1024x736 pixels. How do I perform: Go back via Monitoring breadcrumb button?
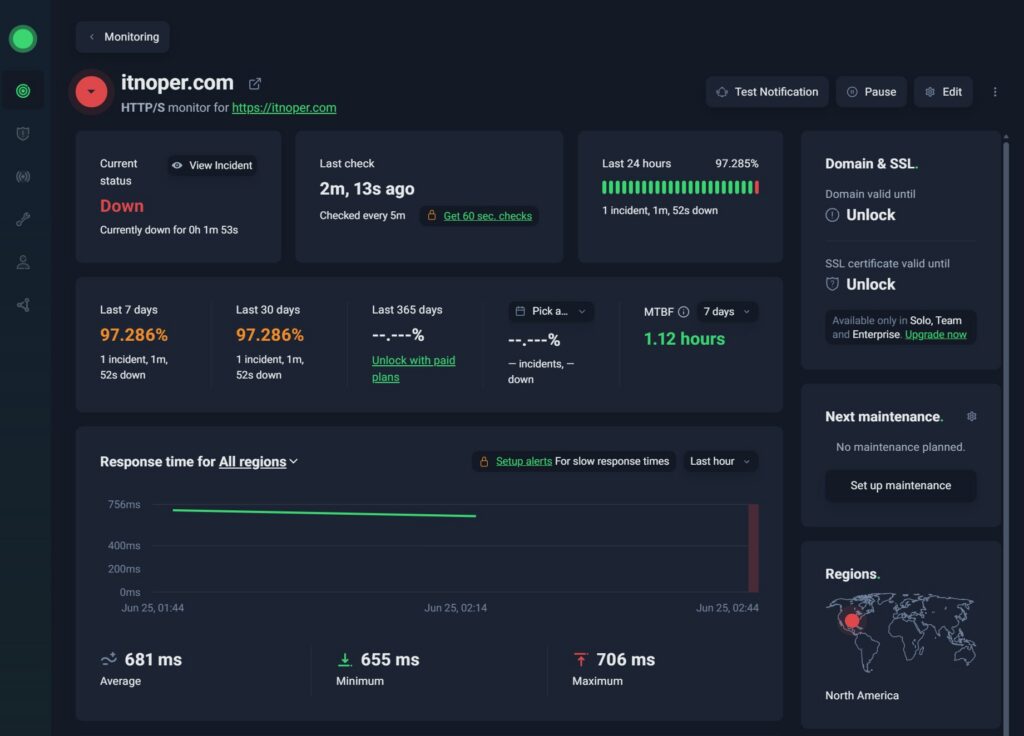pyautogui.click(x=123, y=37)
